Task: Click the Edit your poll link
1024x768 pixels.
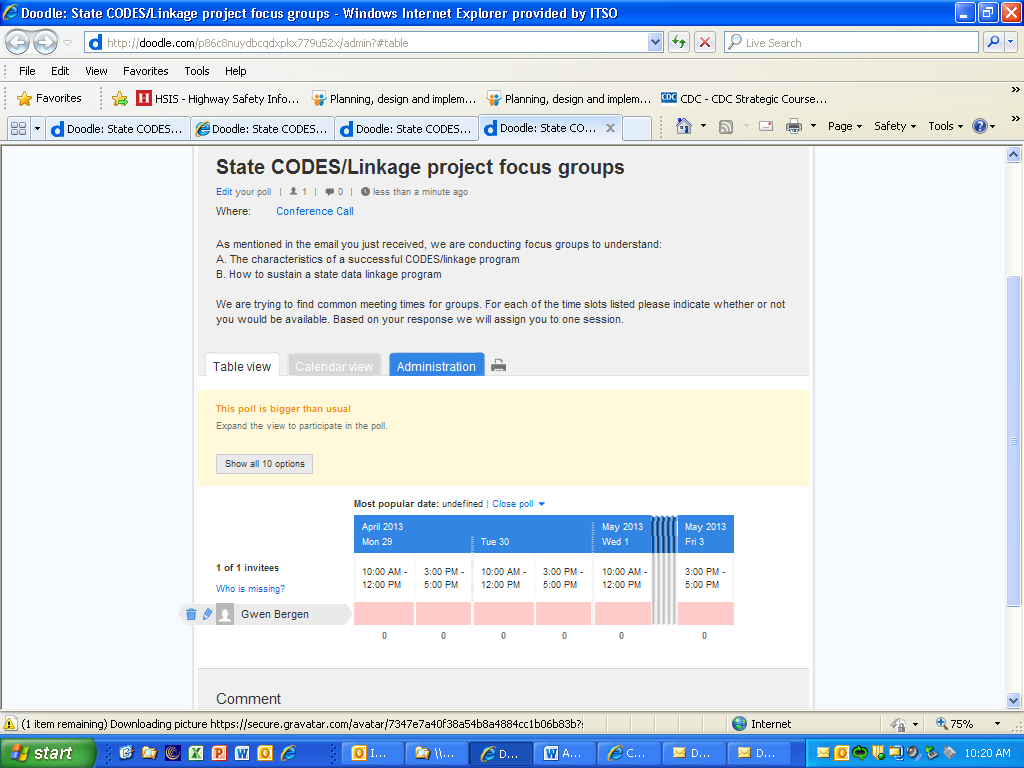Action: tap(224, 192)
